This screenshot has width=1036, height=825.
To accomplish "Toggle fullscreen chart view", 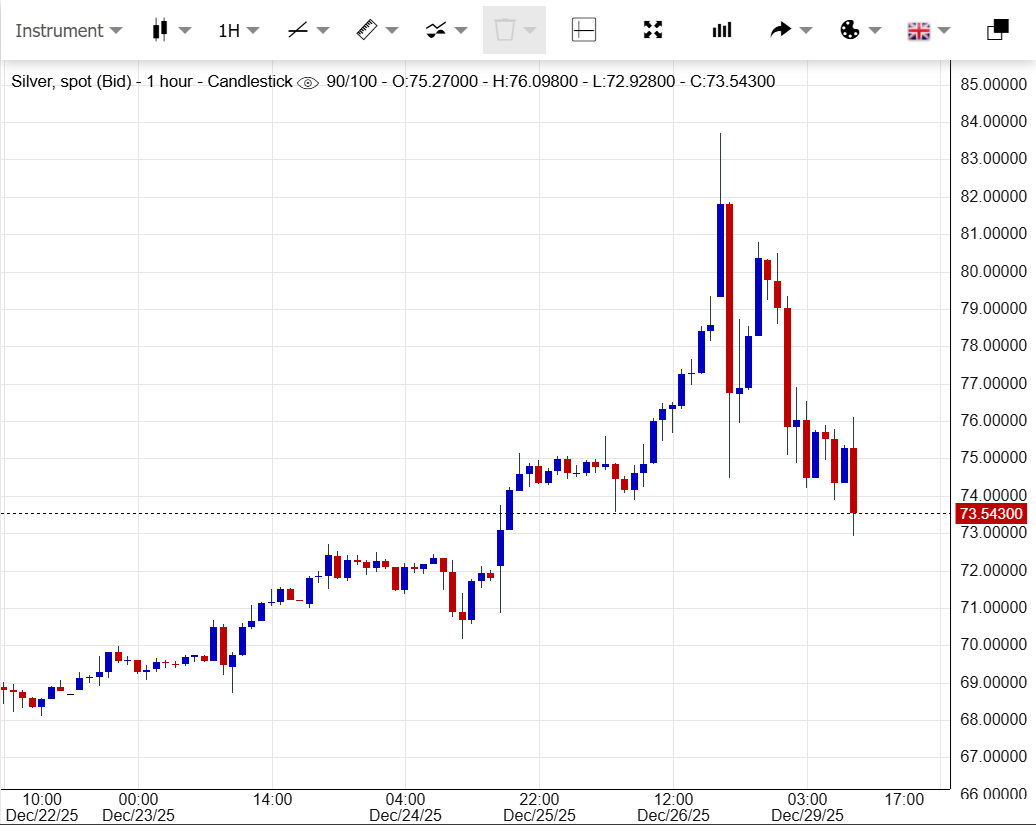I will pyautogui.click(x=653, y=30).
